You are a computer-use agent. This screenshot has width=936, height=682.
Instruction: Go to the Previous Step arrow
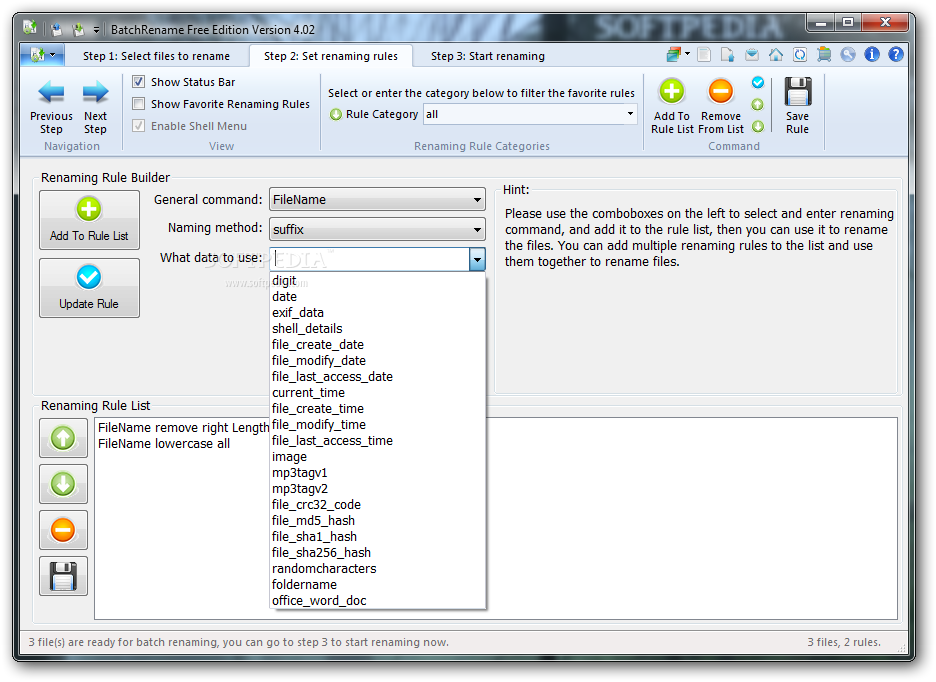click(x=51, y=93)
